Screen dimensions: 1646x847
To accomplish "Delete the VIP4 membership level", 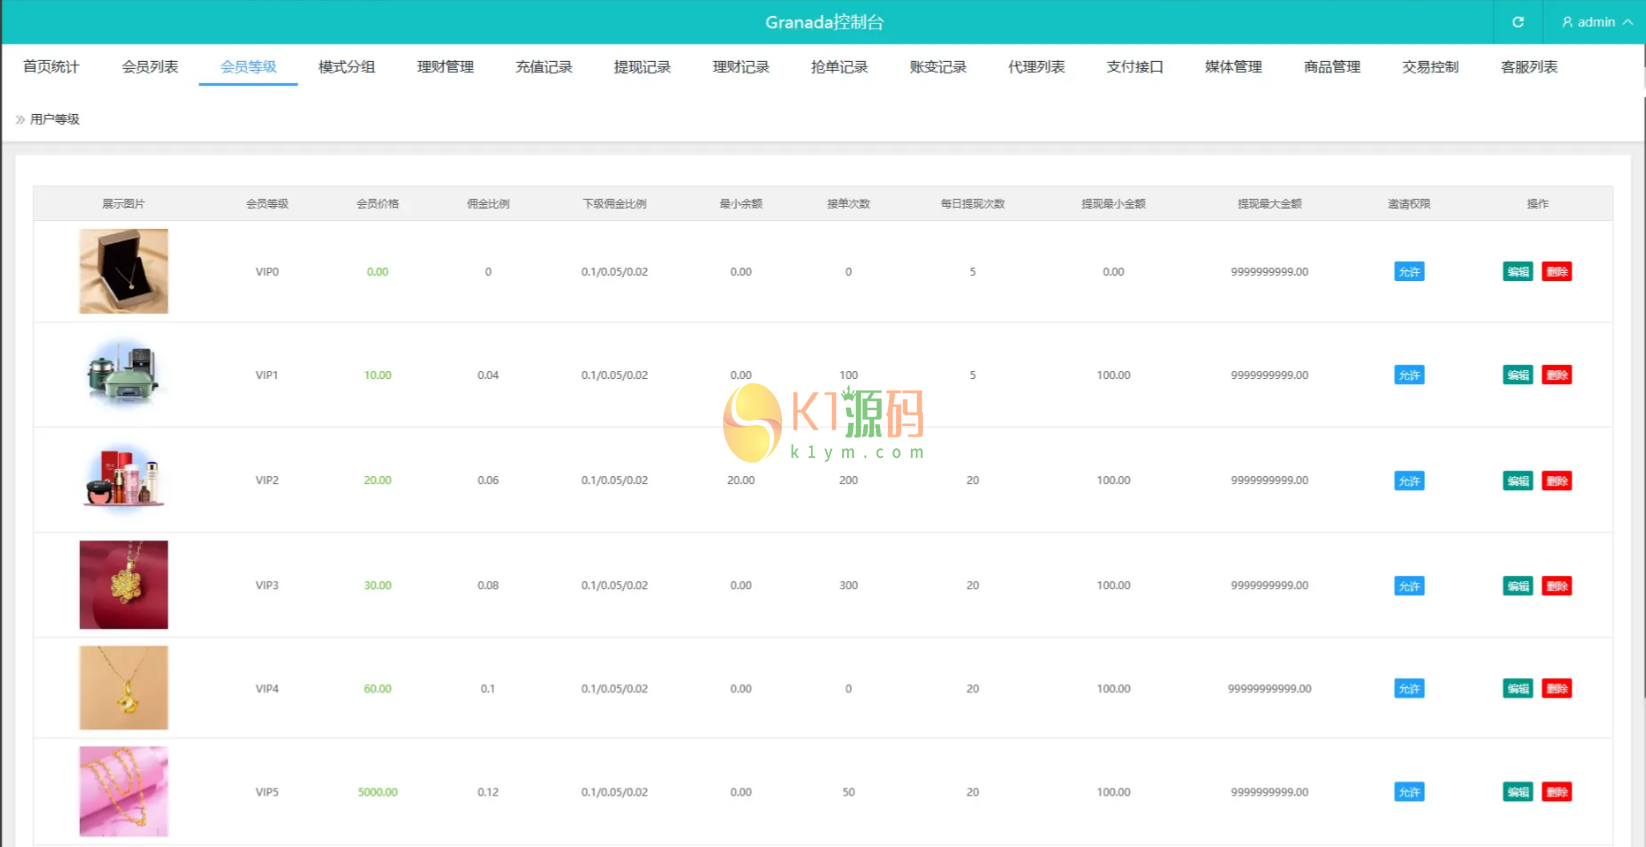I will 1556,689.
